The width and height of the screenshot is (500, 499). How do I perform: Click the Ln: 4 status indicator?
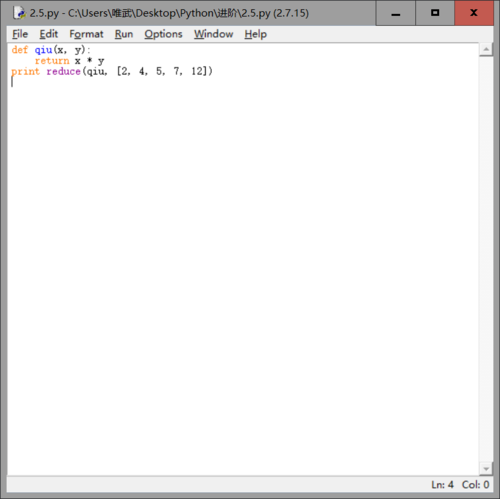tap(442, 484)
